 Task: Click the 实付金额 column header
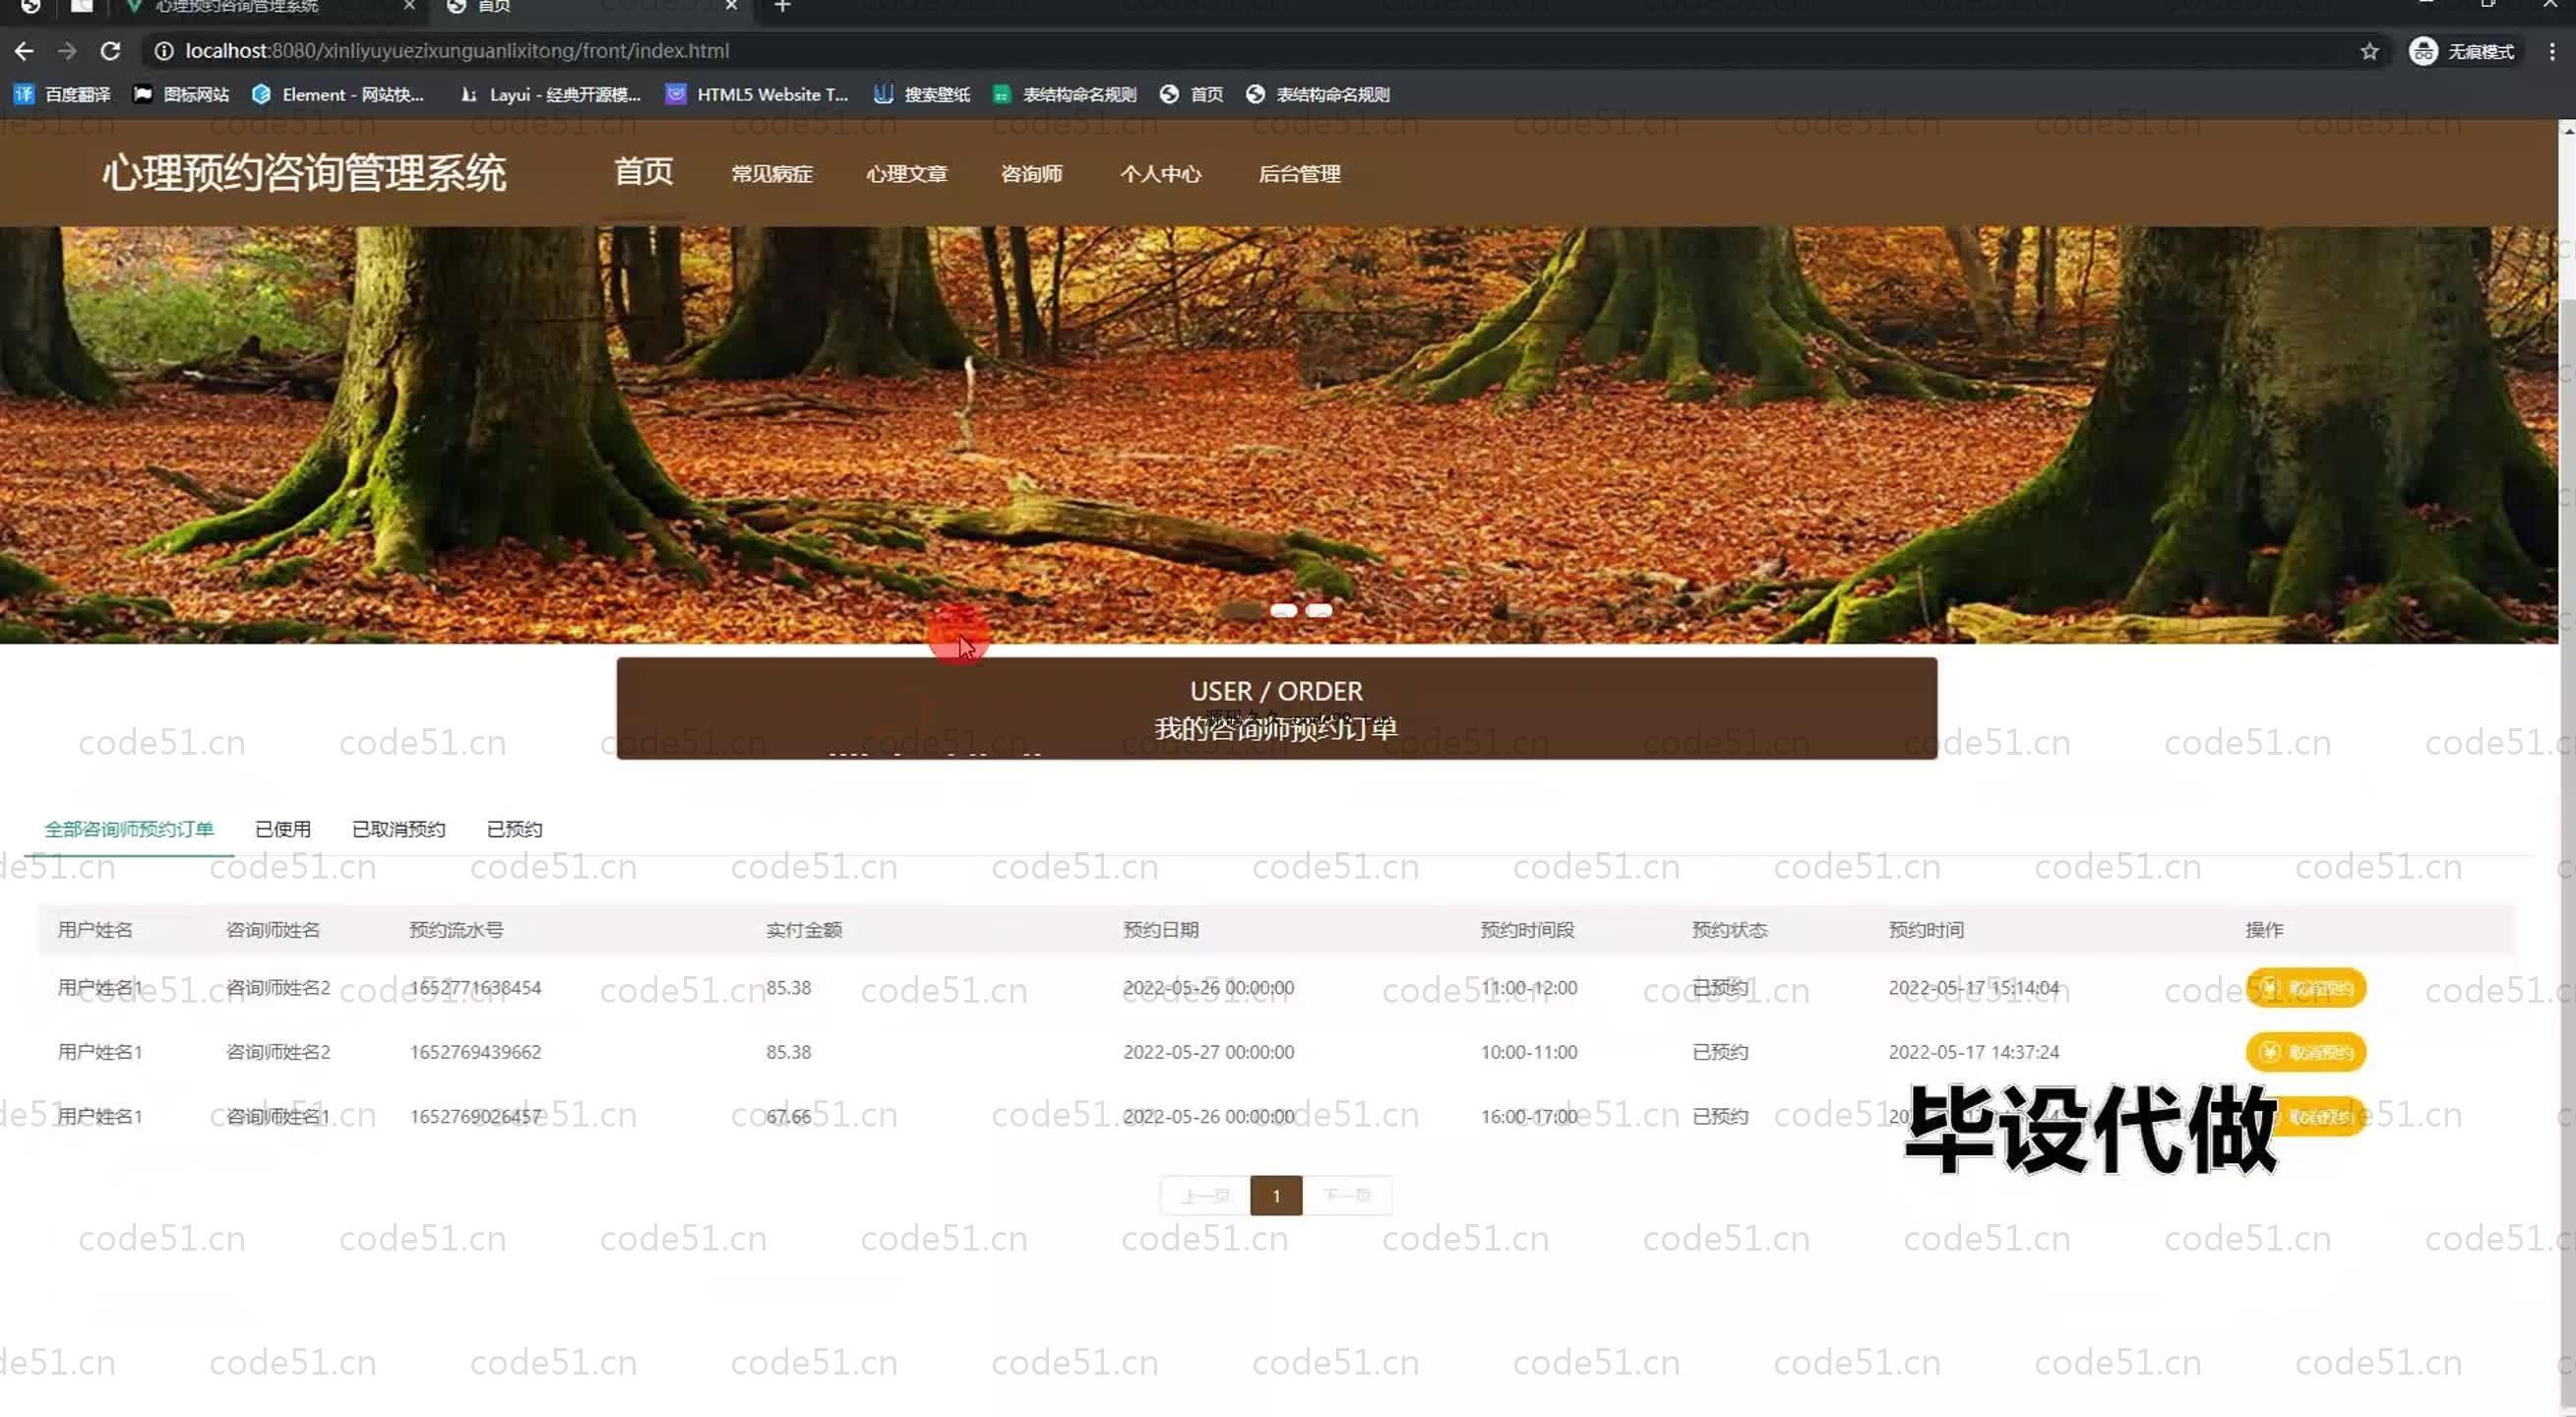coord(804,930)
